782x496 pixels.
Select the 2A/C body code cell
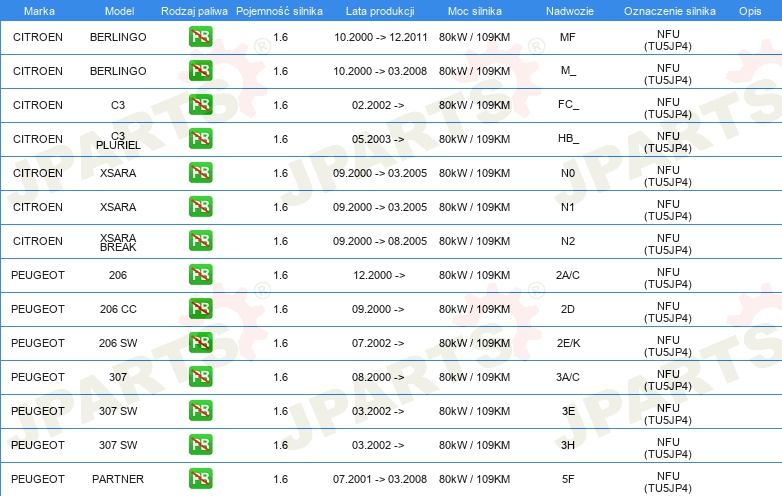tap(567, 275)
